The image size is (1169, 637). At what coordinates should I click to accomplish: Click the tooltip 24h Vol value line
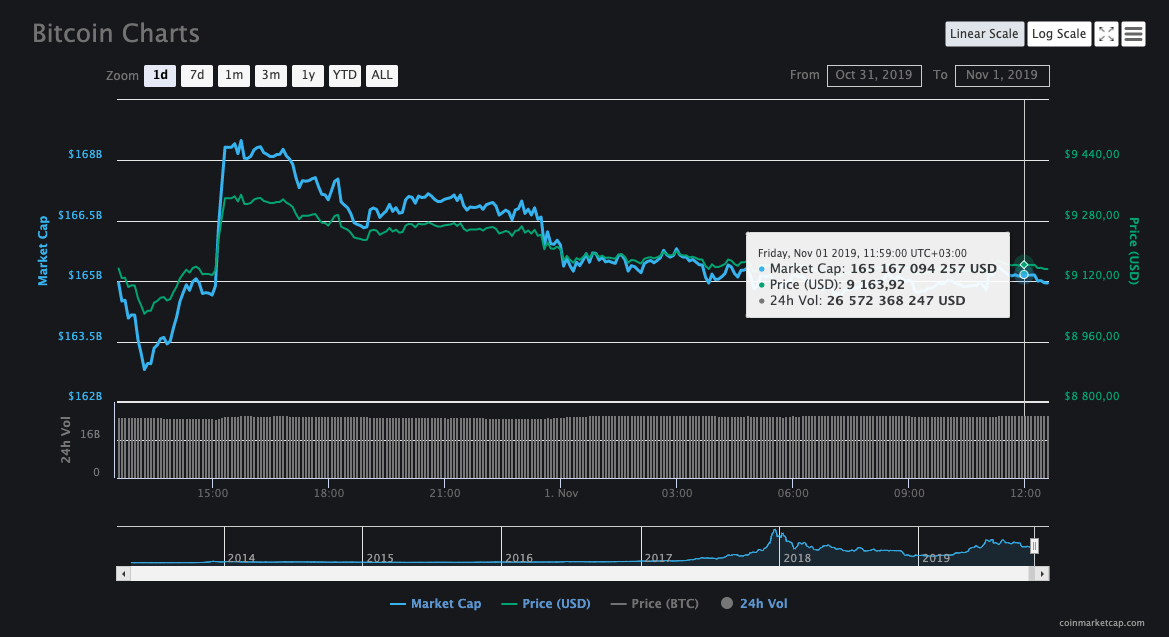tap(862, 301)
